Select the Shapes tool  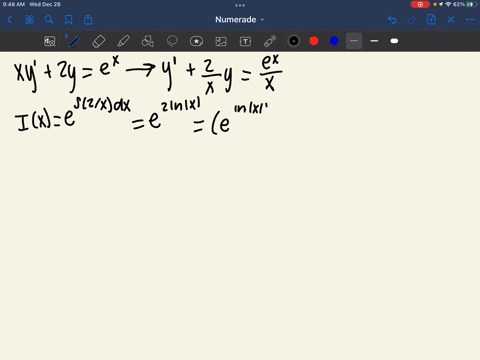148,41
